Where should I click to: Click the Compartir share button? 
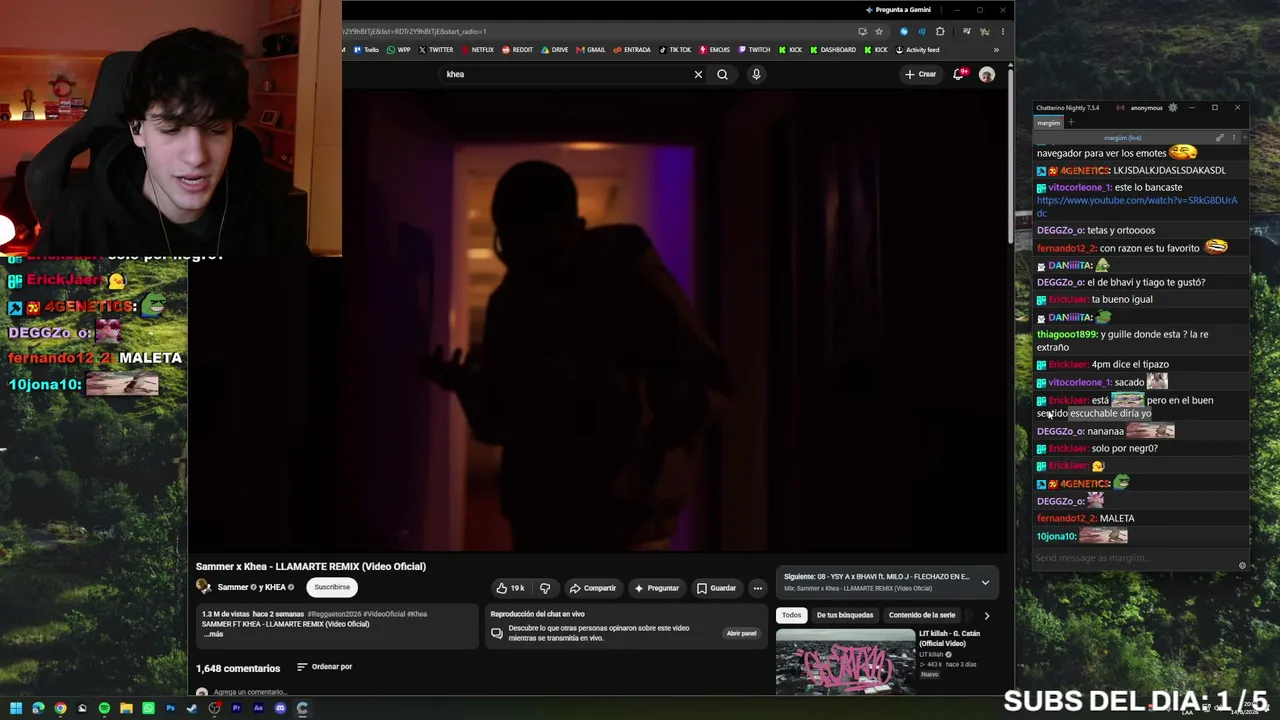(593, 588)
